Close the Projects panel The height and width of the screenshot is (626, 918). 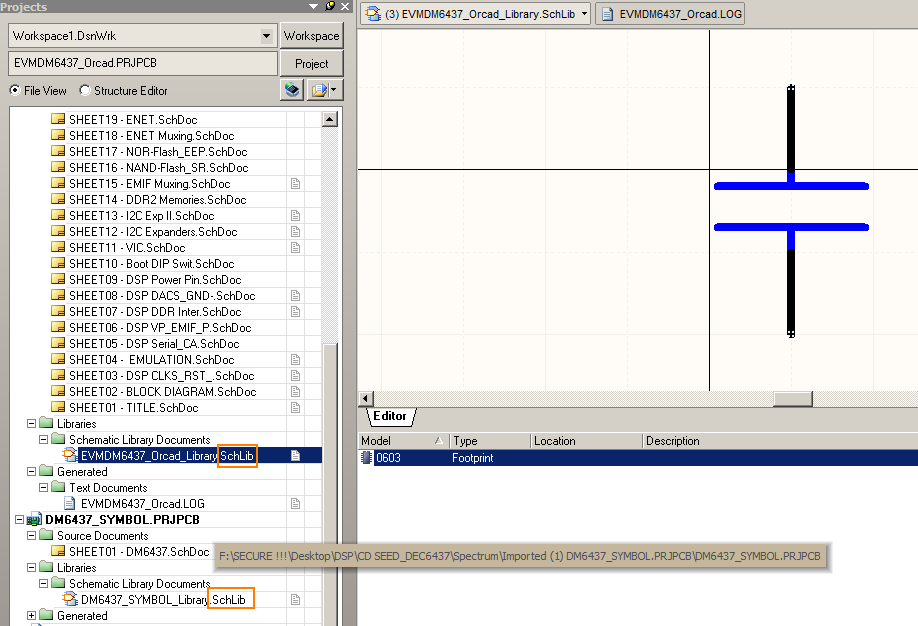point(345,6)
